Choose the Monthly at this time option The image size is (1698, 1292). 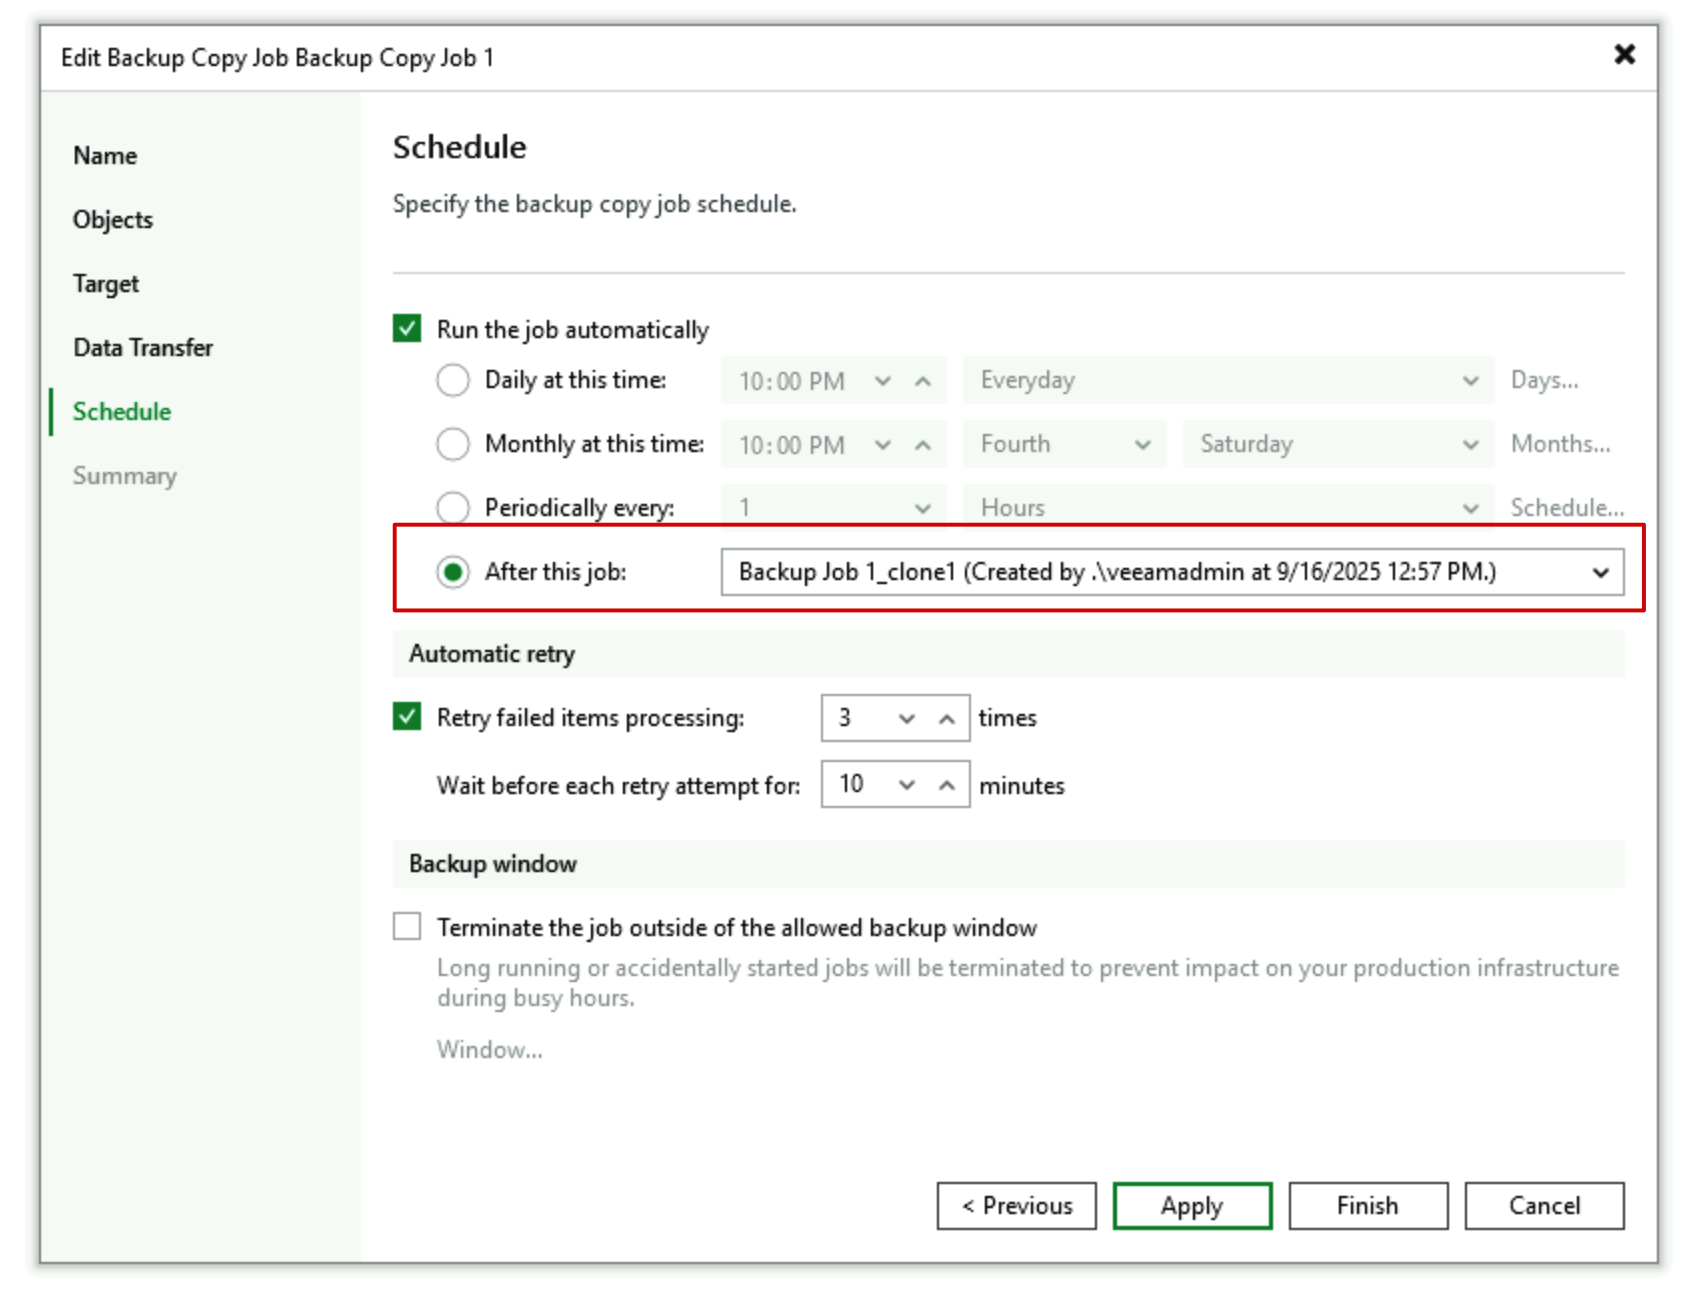coord(453,444)
